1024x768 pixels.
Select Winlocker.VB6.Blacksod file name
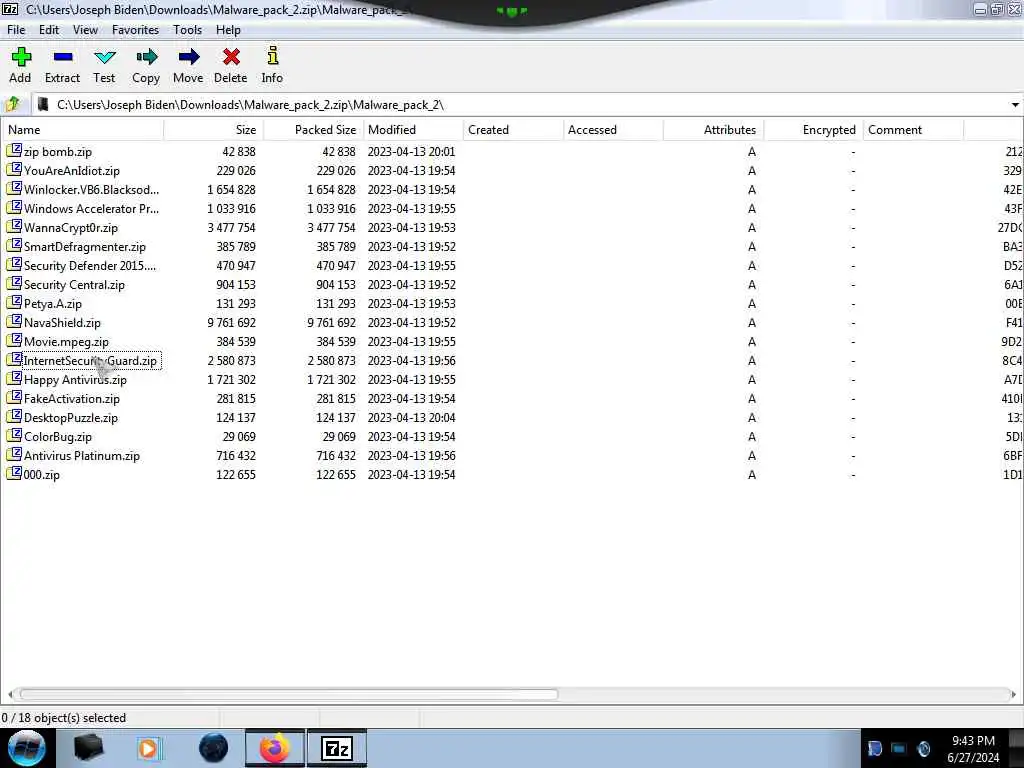[x=91, y=189]
